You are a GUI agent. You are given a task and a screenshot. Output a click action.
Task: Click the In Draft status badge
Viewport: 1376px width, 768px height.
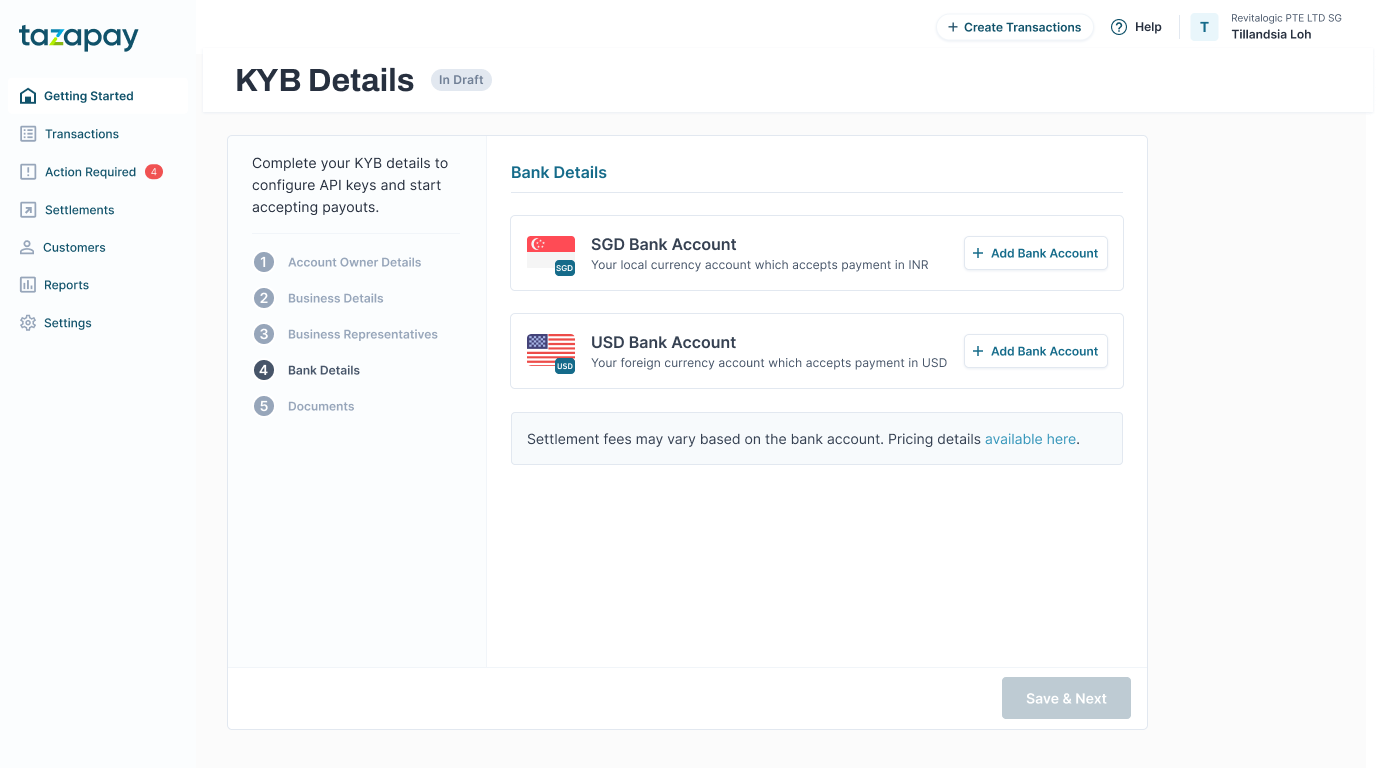pos(461,79)
